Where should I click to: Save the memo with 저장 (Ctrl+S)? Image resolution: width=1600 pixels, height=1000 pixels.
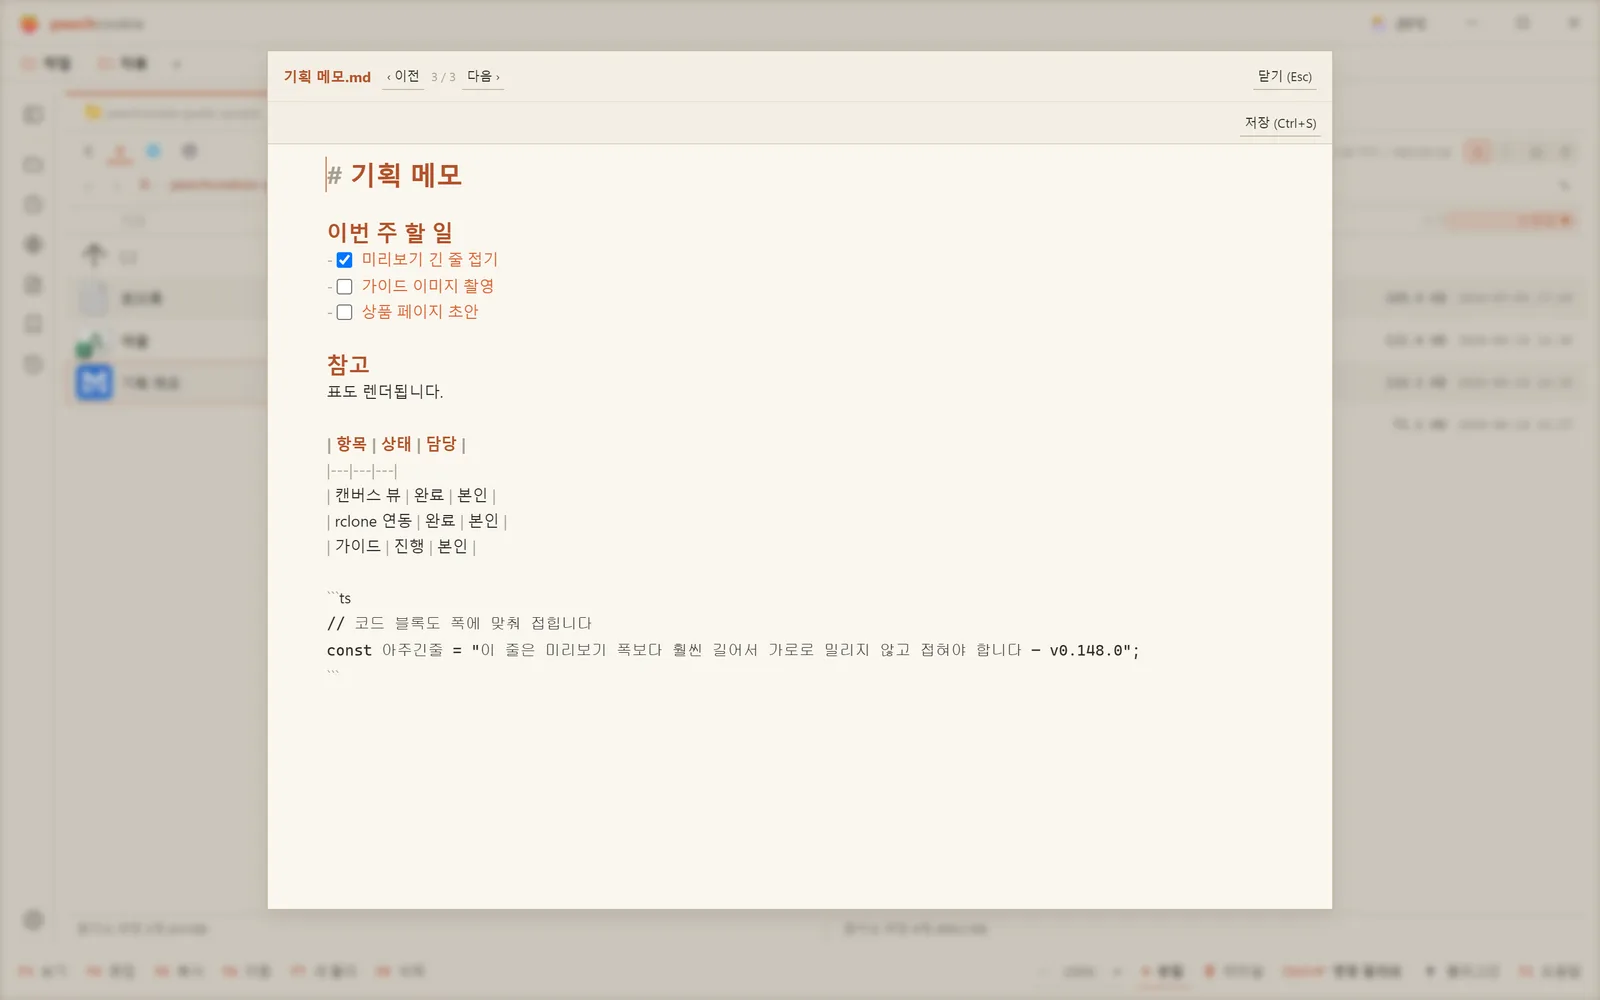point(1280,123)
